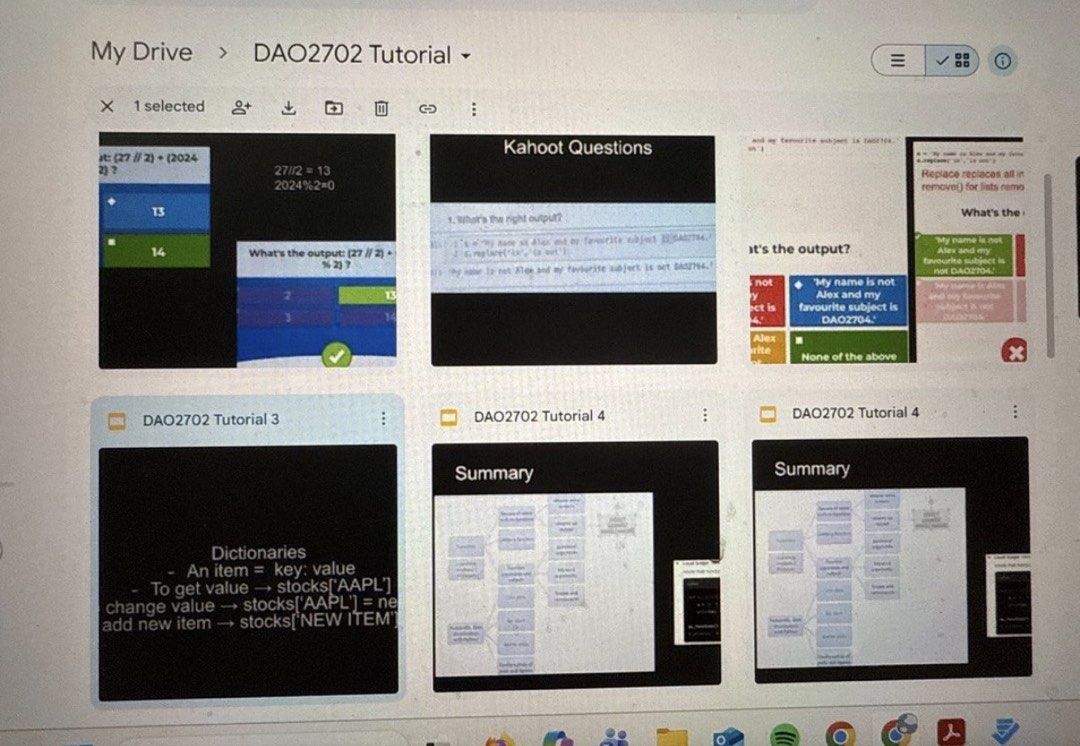
Task: Open Google Chrome from the taskbar
Action: coord(840,734)
